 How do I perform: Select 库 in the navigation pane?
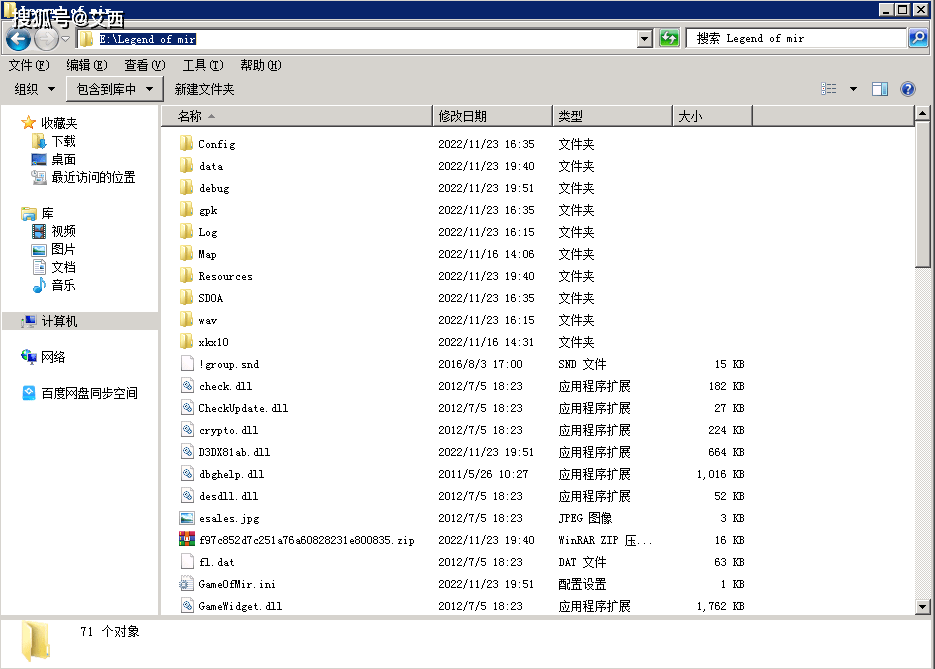(x=47, y=213)
